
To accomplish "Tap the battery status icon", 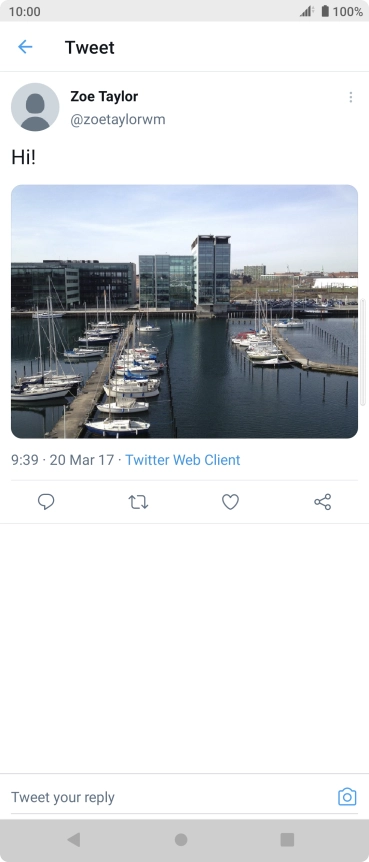I will tap(325, 11).
